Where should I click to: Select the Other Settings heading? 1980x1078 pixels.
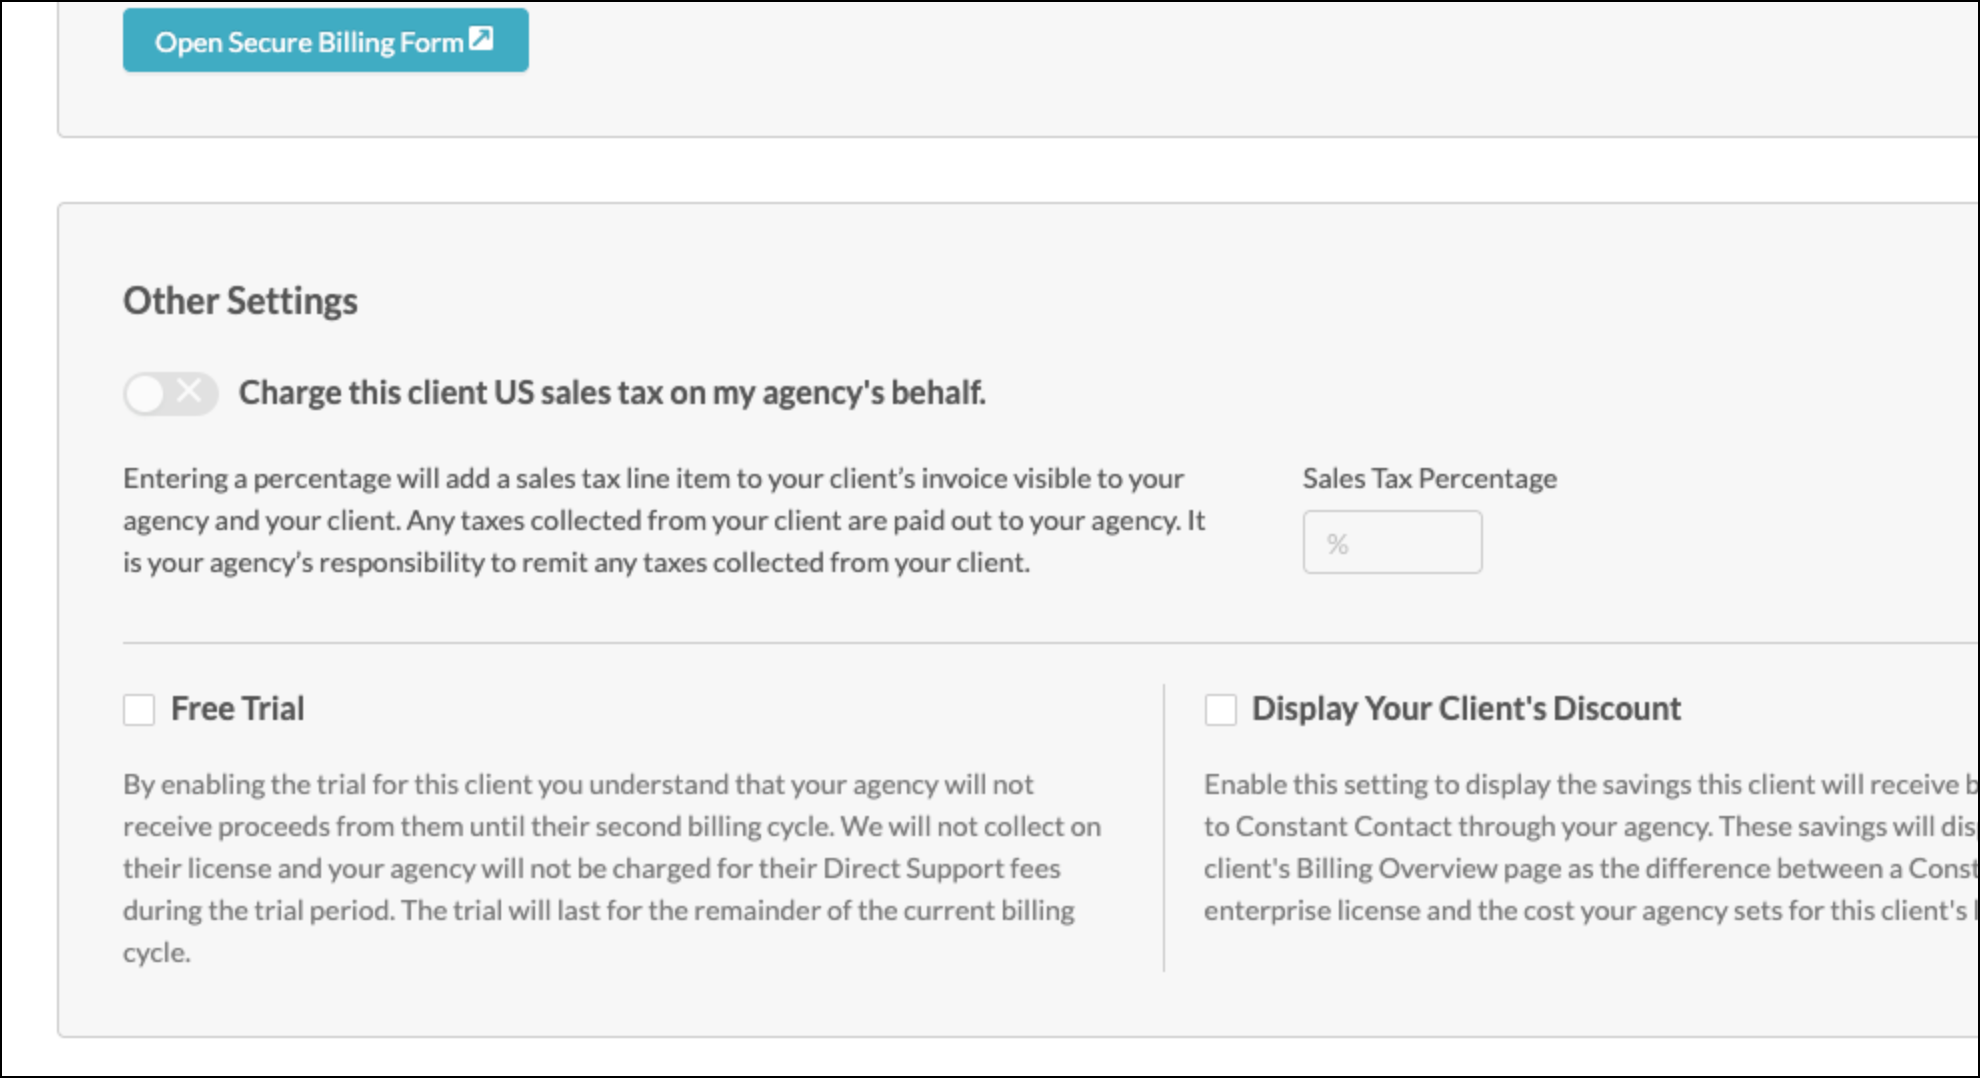click(240, 301)
